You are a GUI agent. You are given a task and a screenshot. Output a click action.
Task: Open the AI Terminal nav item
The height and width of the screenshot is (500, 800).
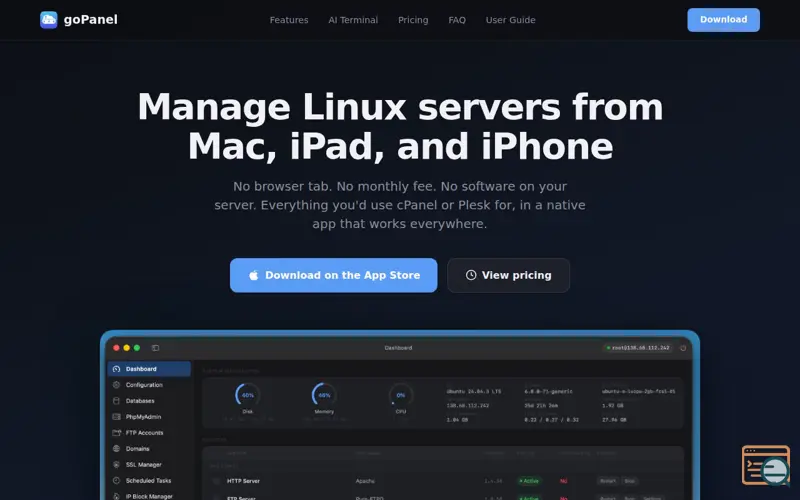pos(353,20)
